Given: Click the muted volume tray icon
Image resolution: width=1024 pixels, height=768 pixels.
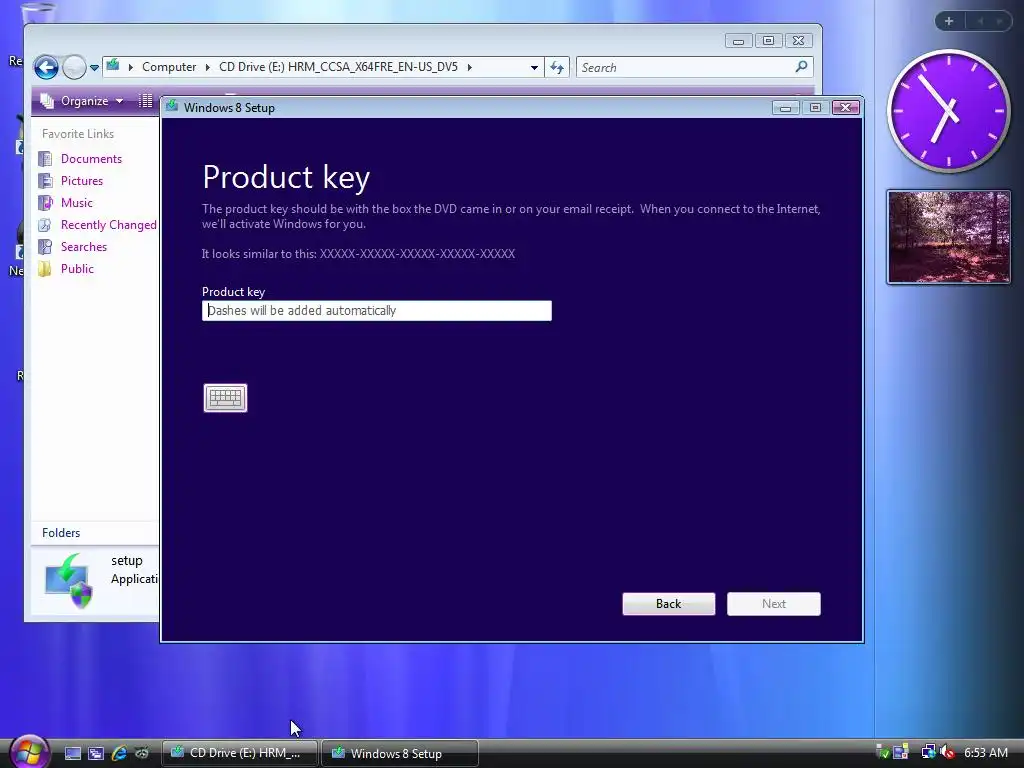Looking at the screenshot, I should pos(947,752).
